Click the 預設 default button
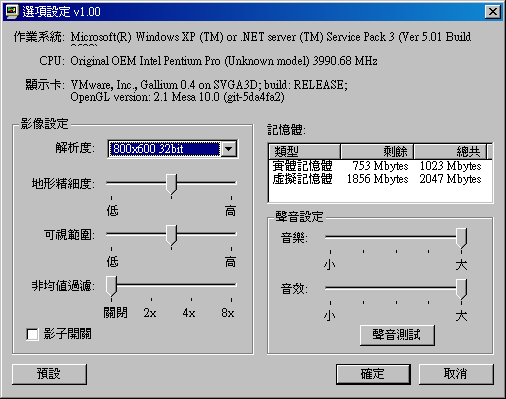Viewport: 506px width, 399px height. pyautogui.click(x=49, y=374)
